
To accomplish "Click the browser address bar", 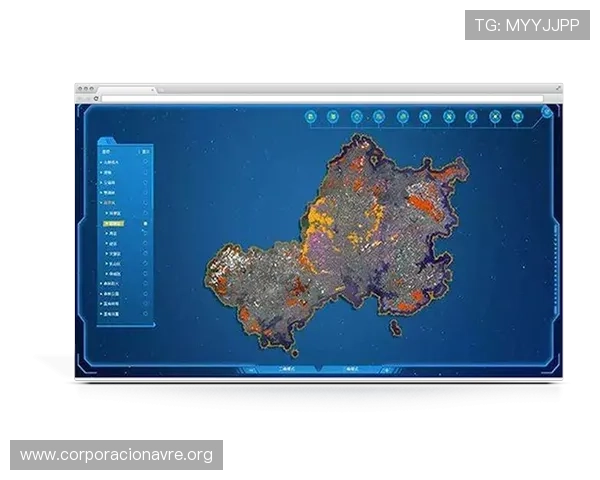I will 320,98.
